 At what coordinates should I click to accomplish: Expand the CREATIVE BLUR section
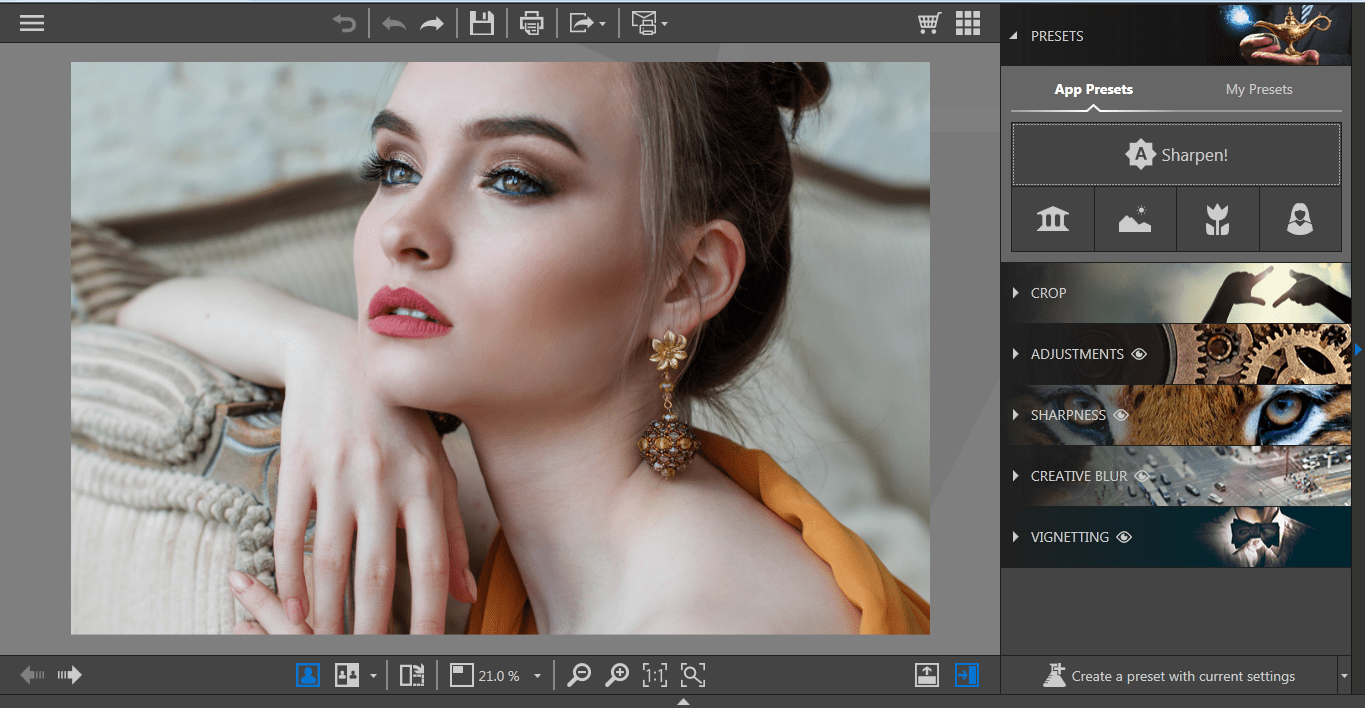pyautogui.click(x=1016, y=476)
